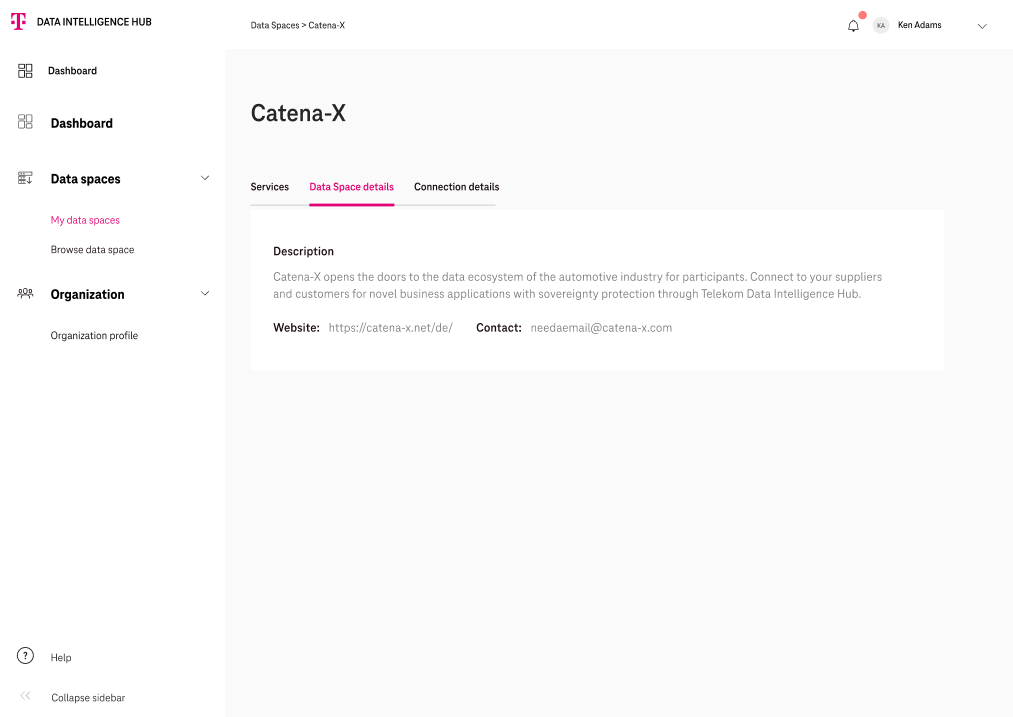
Task: Open the Organization profile page
Action: coord(94,336)
